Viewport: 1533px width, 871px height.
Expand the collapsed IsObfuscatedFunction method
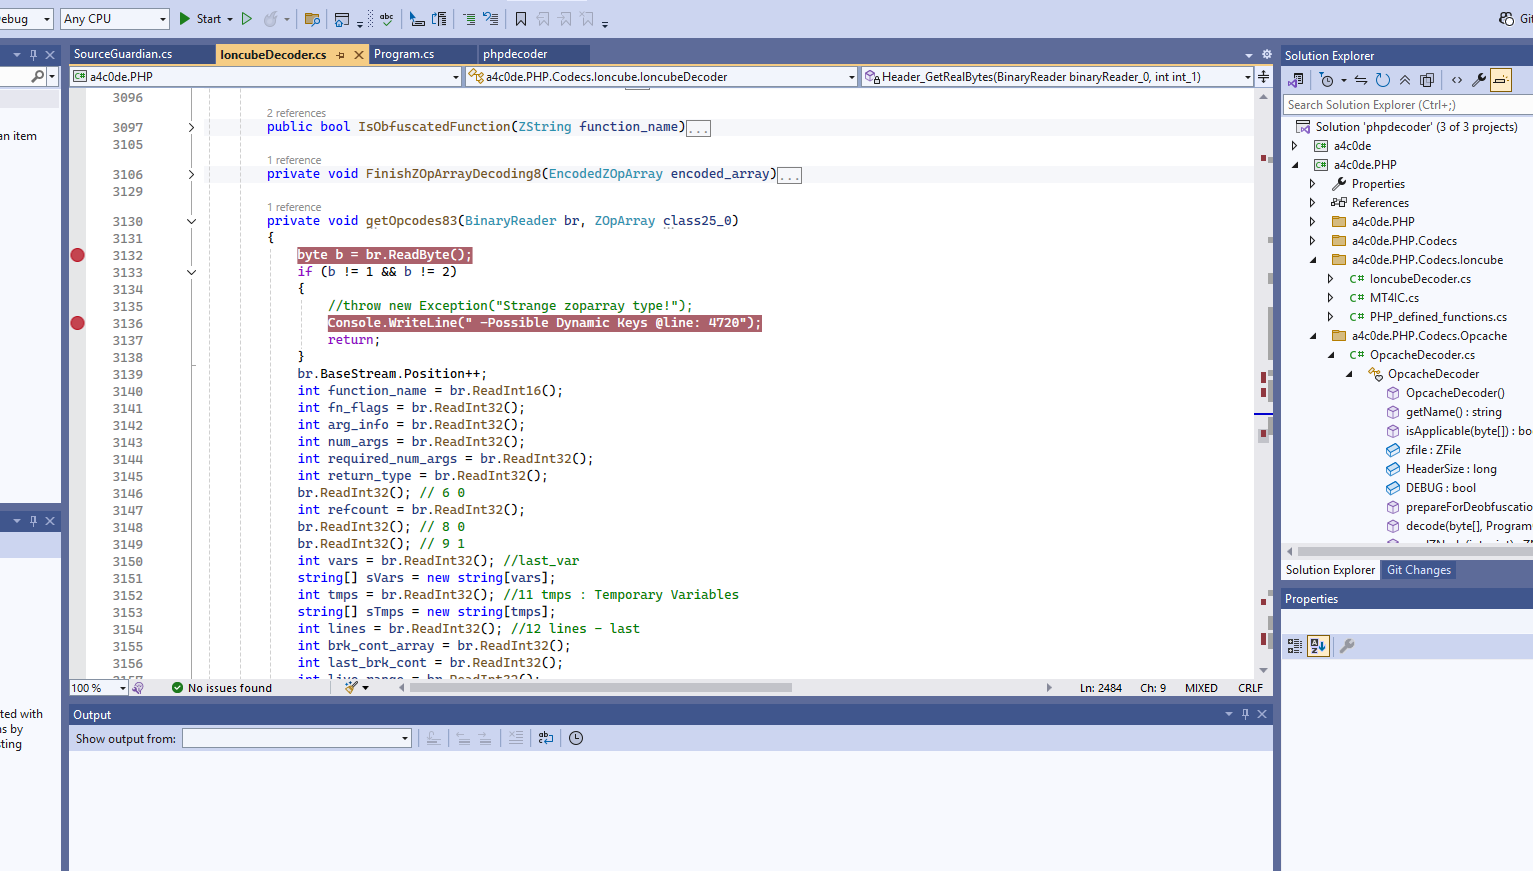coord(191,127)
